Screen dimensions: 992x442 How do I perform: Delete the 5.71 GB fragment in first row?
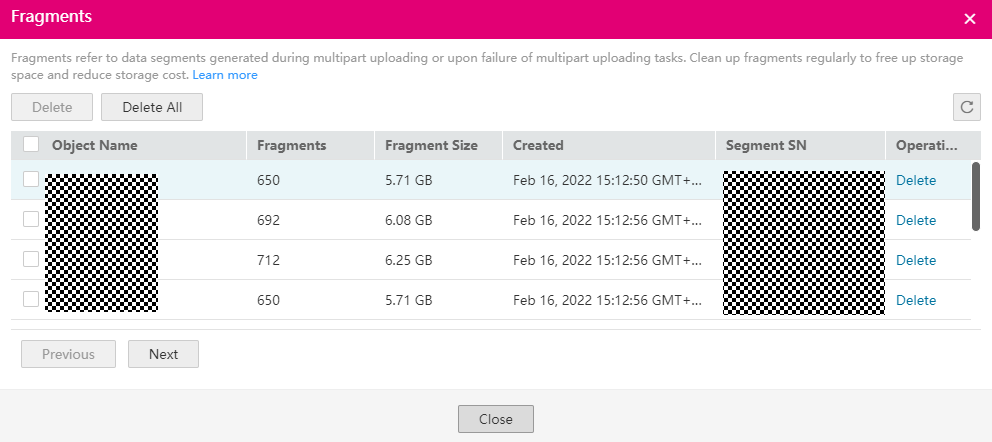[916, 180]
